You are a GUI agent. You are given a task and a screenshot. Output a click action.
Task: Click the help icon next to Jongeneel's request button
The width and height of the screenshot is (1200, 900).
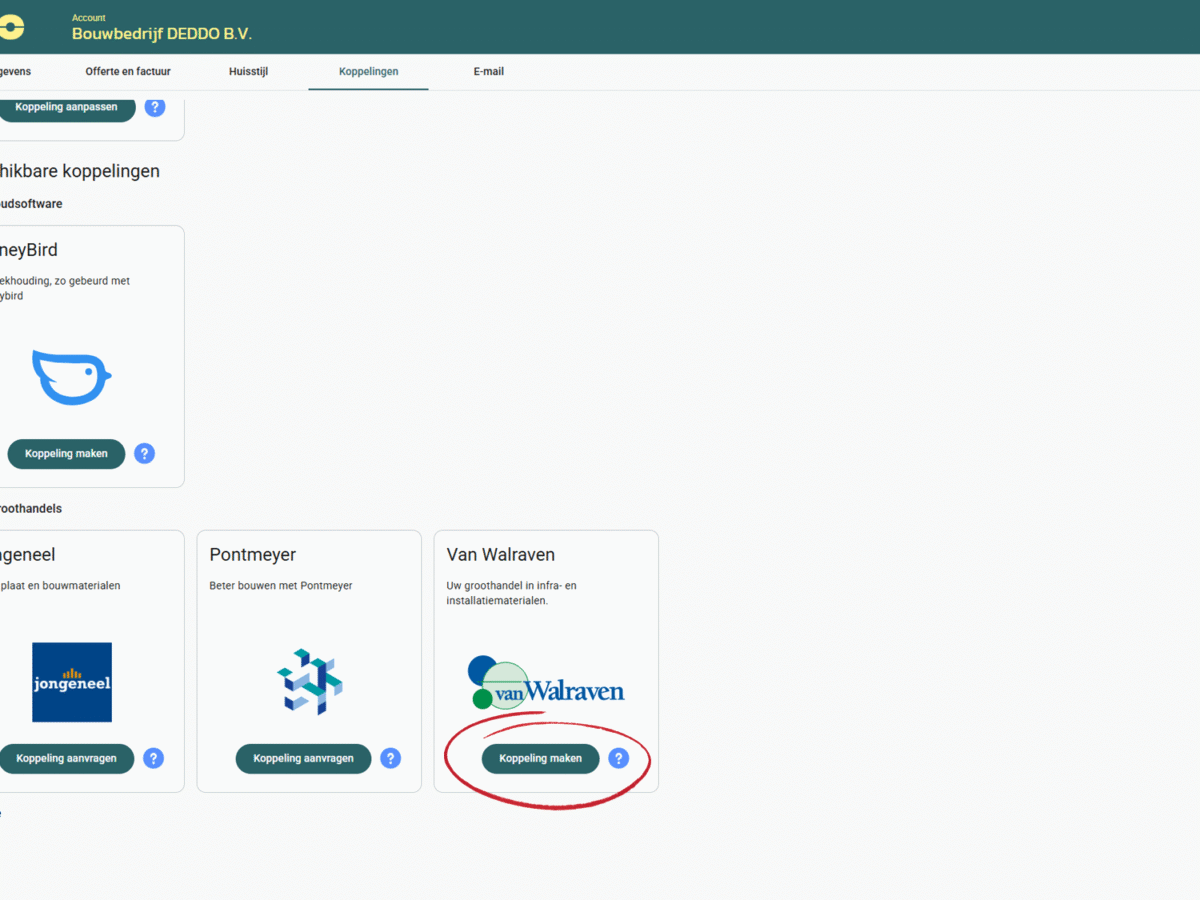point(153,758)
